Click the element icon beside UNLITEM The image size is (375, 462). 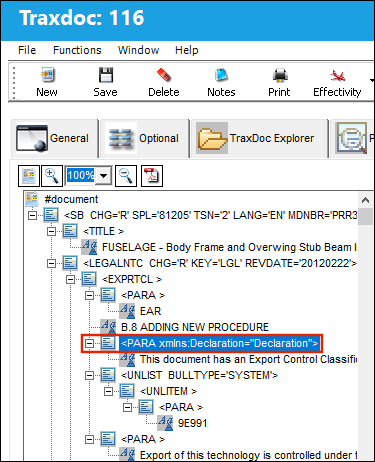tap(127, 391)
